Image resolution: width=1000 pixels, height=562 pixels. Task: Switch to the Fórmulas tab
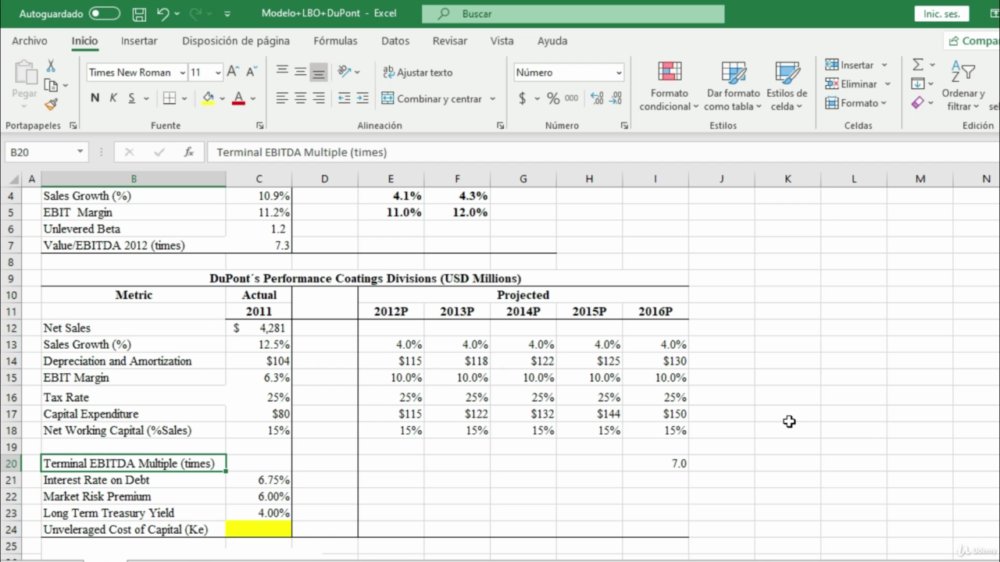coord(335,41)
